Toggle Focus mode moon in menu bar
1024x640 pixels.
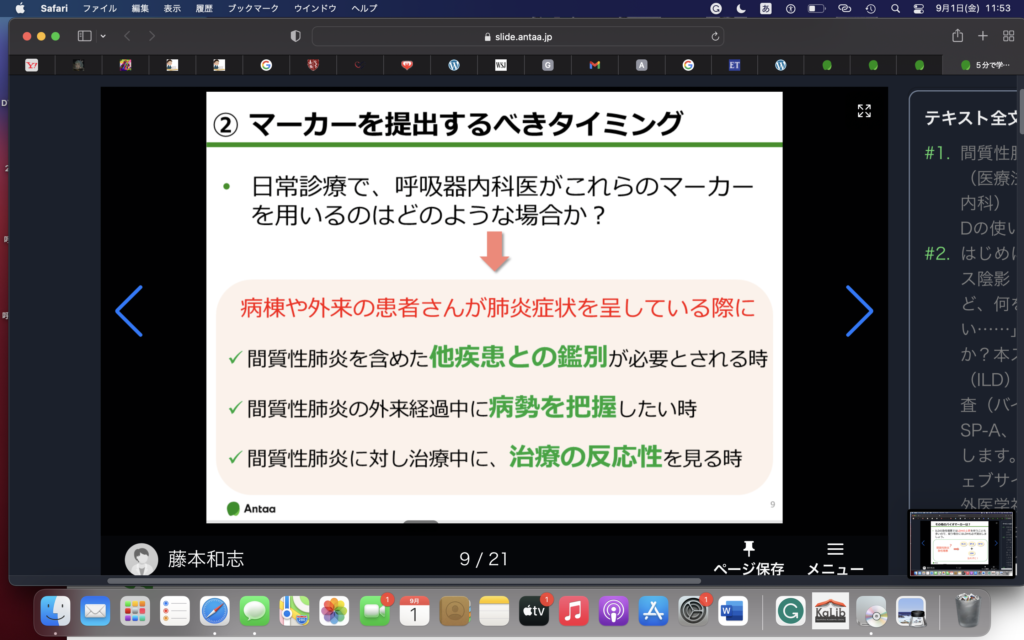click(x=741, y=8)
